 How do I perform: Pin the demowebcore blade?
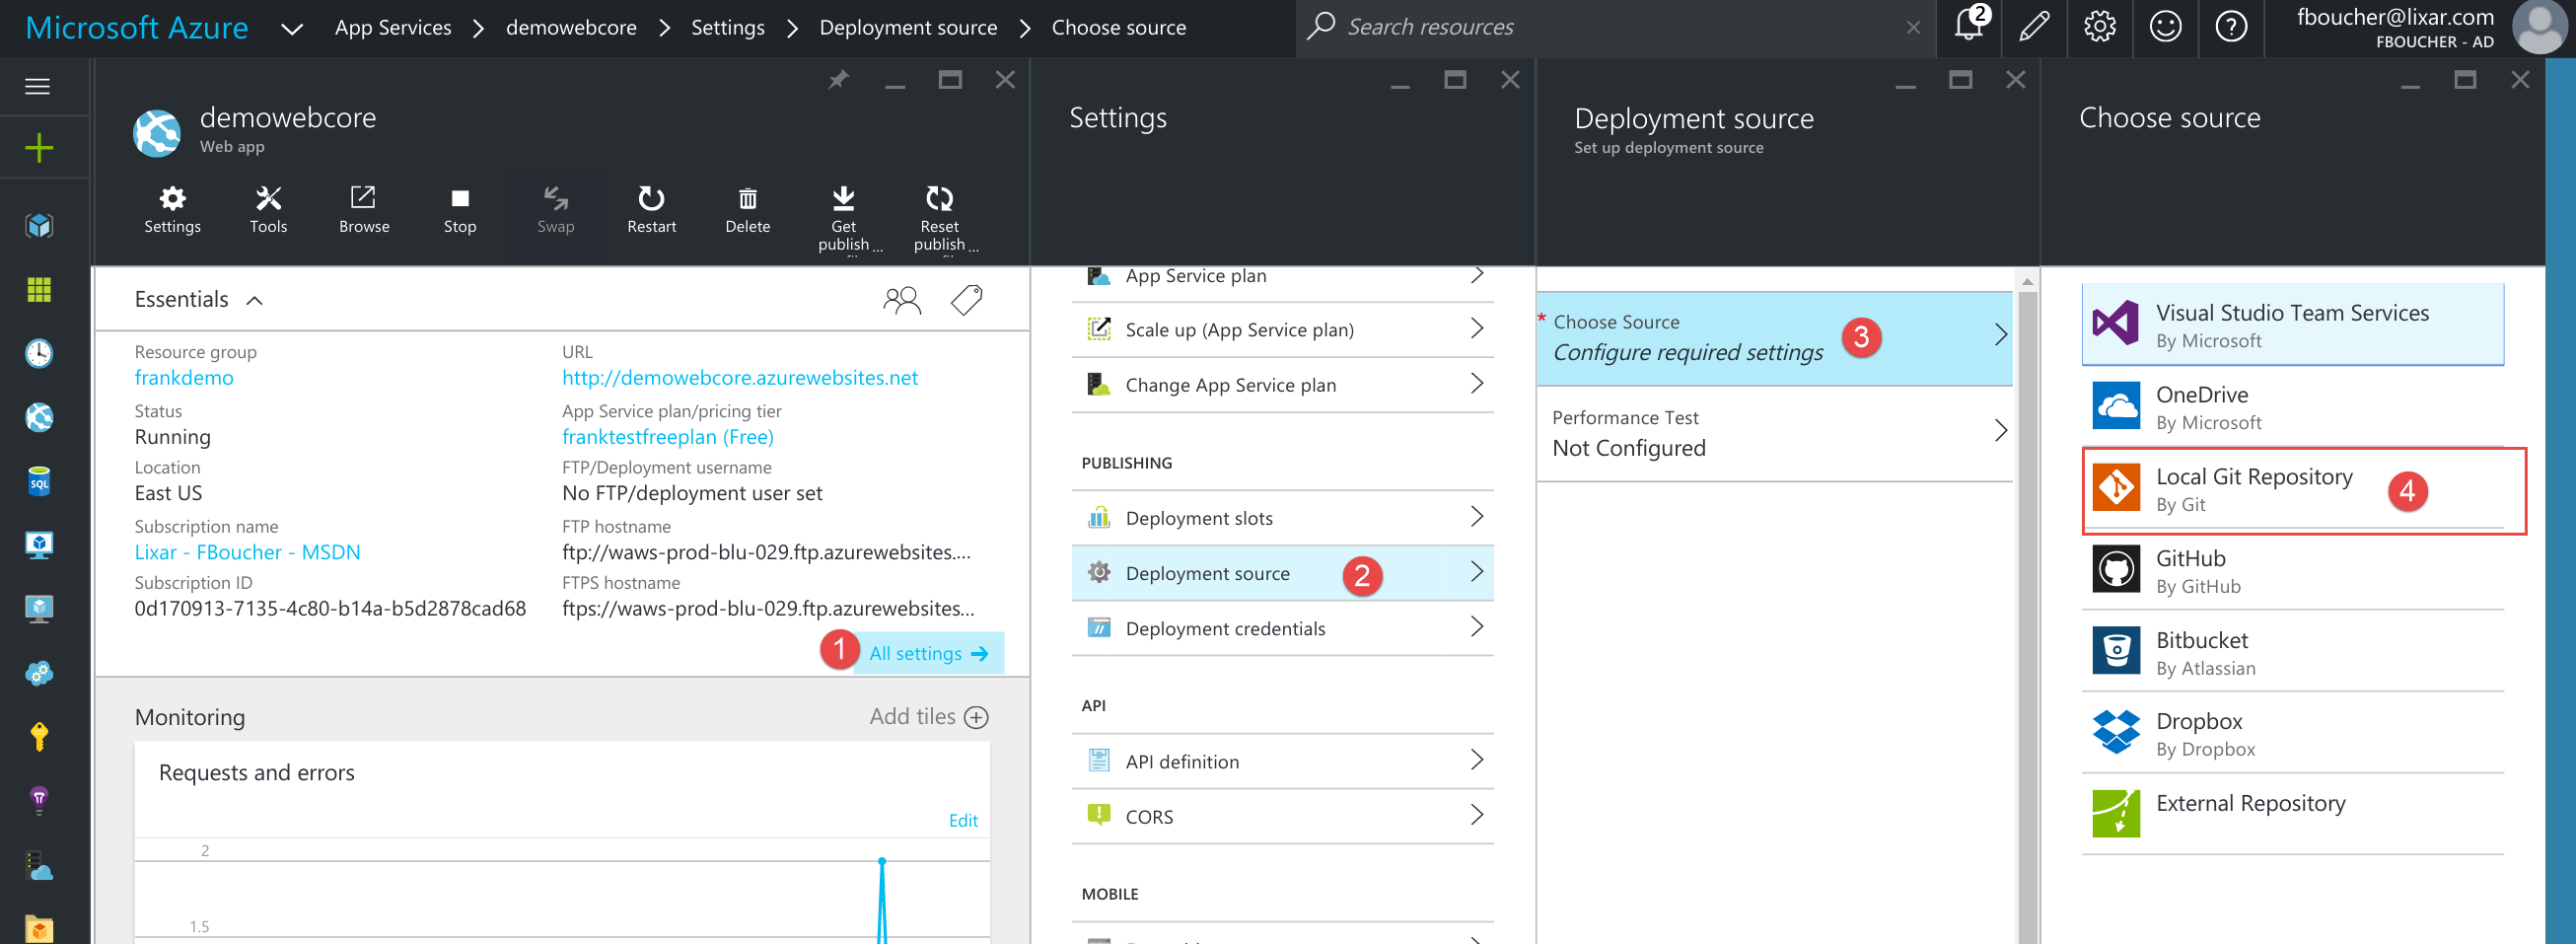point(838,79)
